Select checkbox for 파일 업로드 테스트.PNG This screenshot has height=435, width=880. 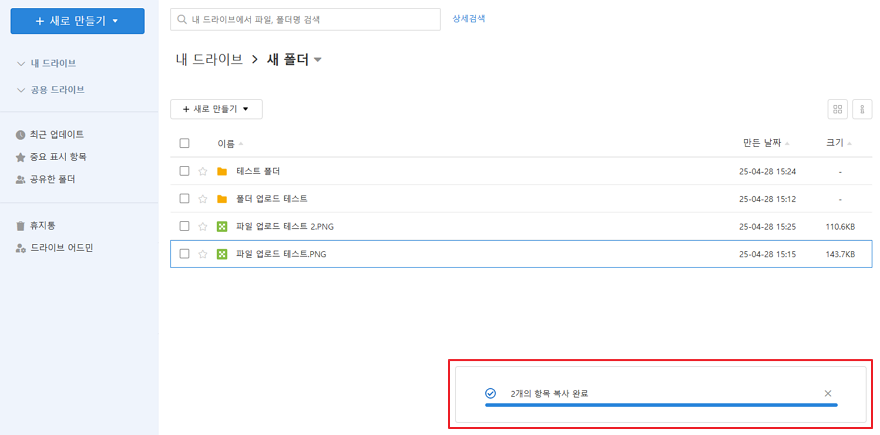pos(184,254)
